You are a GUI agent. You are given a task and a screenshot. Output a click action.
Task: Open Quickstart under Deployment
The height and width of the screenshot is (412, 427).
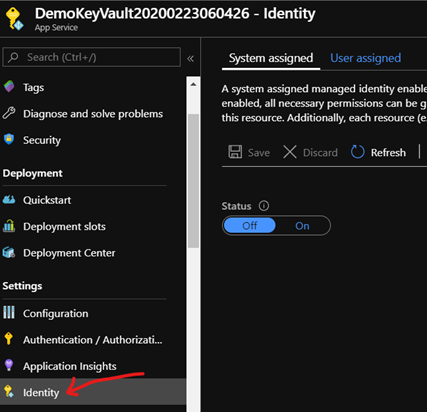[47, 200]
